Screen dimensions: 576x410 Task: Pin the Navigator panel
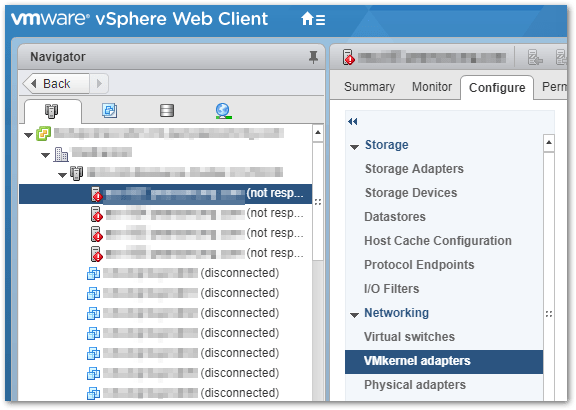(313, 57)
